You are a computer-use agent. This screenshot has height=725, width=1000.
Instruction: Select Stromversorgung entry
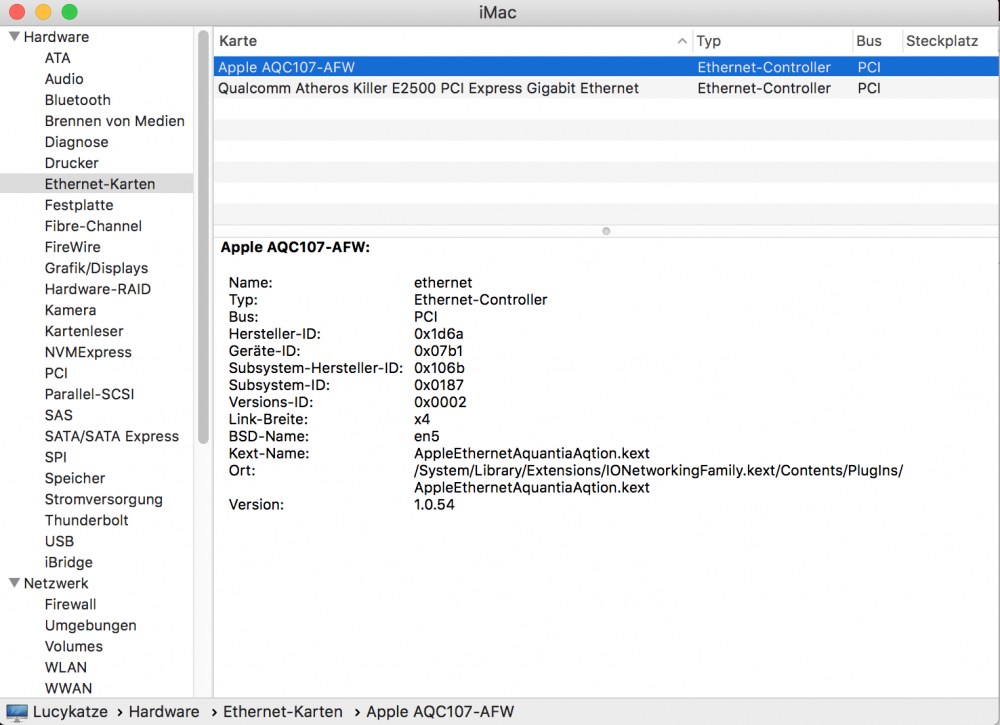coord(103,500)
